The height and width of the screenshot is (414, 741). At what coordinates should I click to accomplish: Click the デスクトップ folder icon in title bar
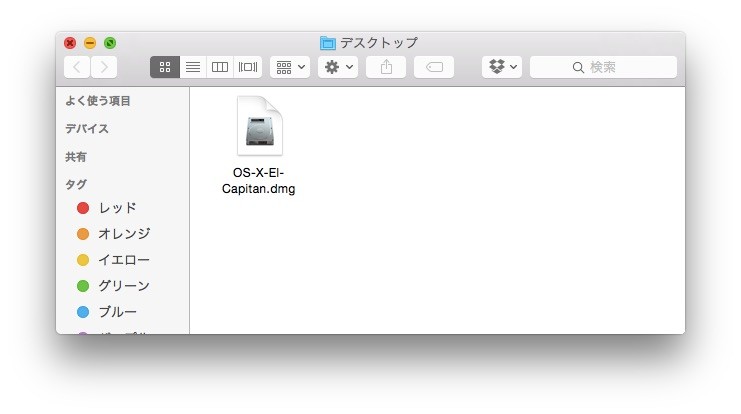click(327, 43)
